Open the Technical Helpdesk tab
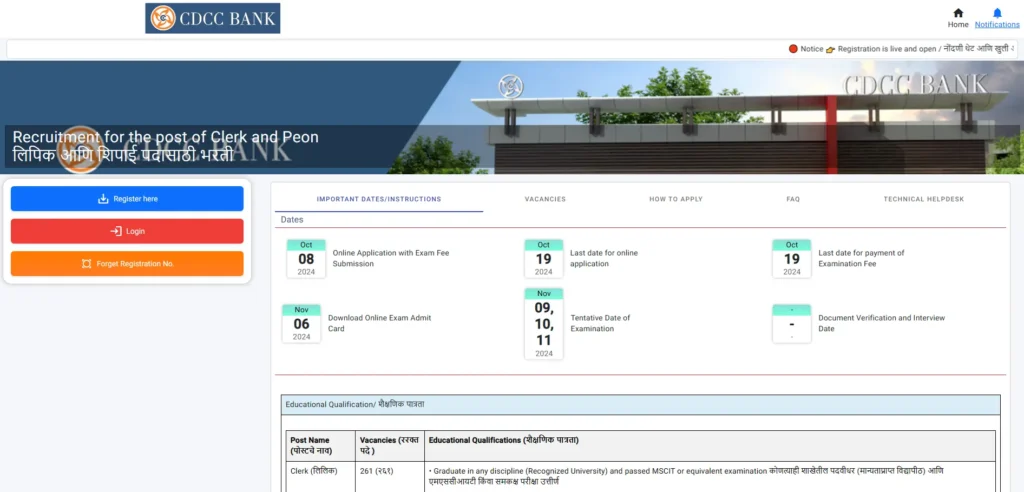This screenshot has height=492, width=1024. 923,199
